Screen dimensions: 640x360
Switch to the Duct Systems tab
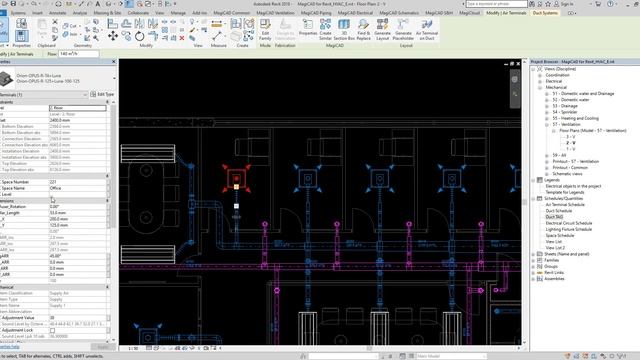[545, 13]
